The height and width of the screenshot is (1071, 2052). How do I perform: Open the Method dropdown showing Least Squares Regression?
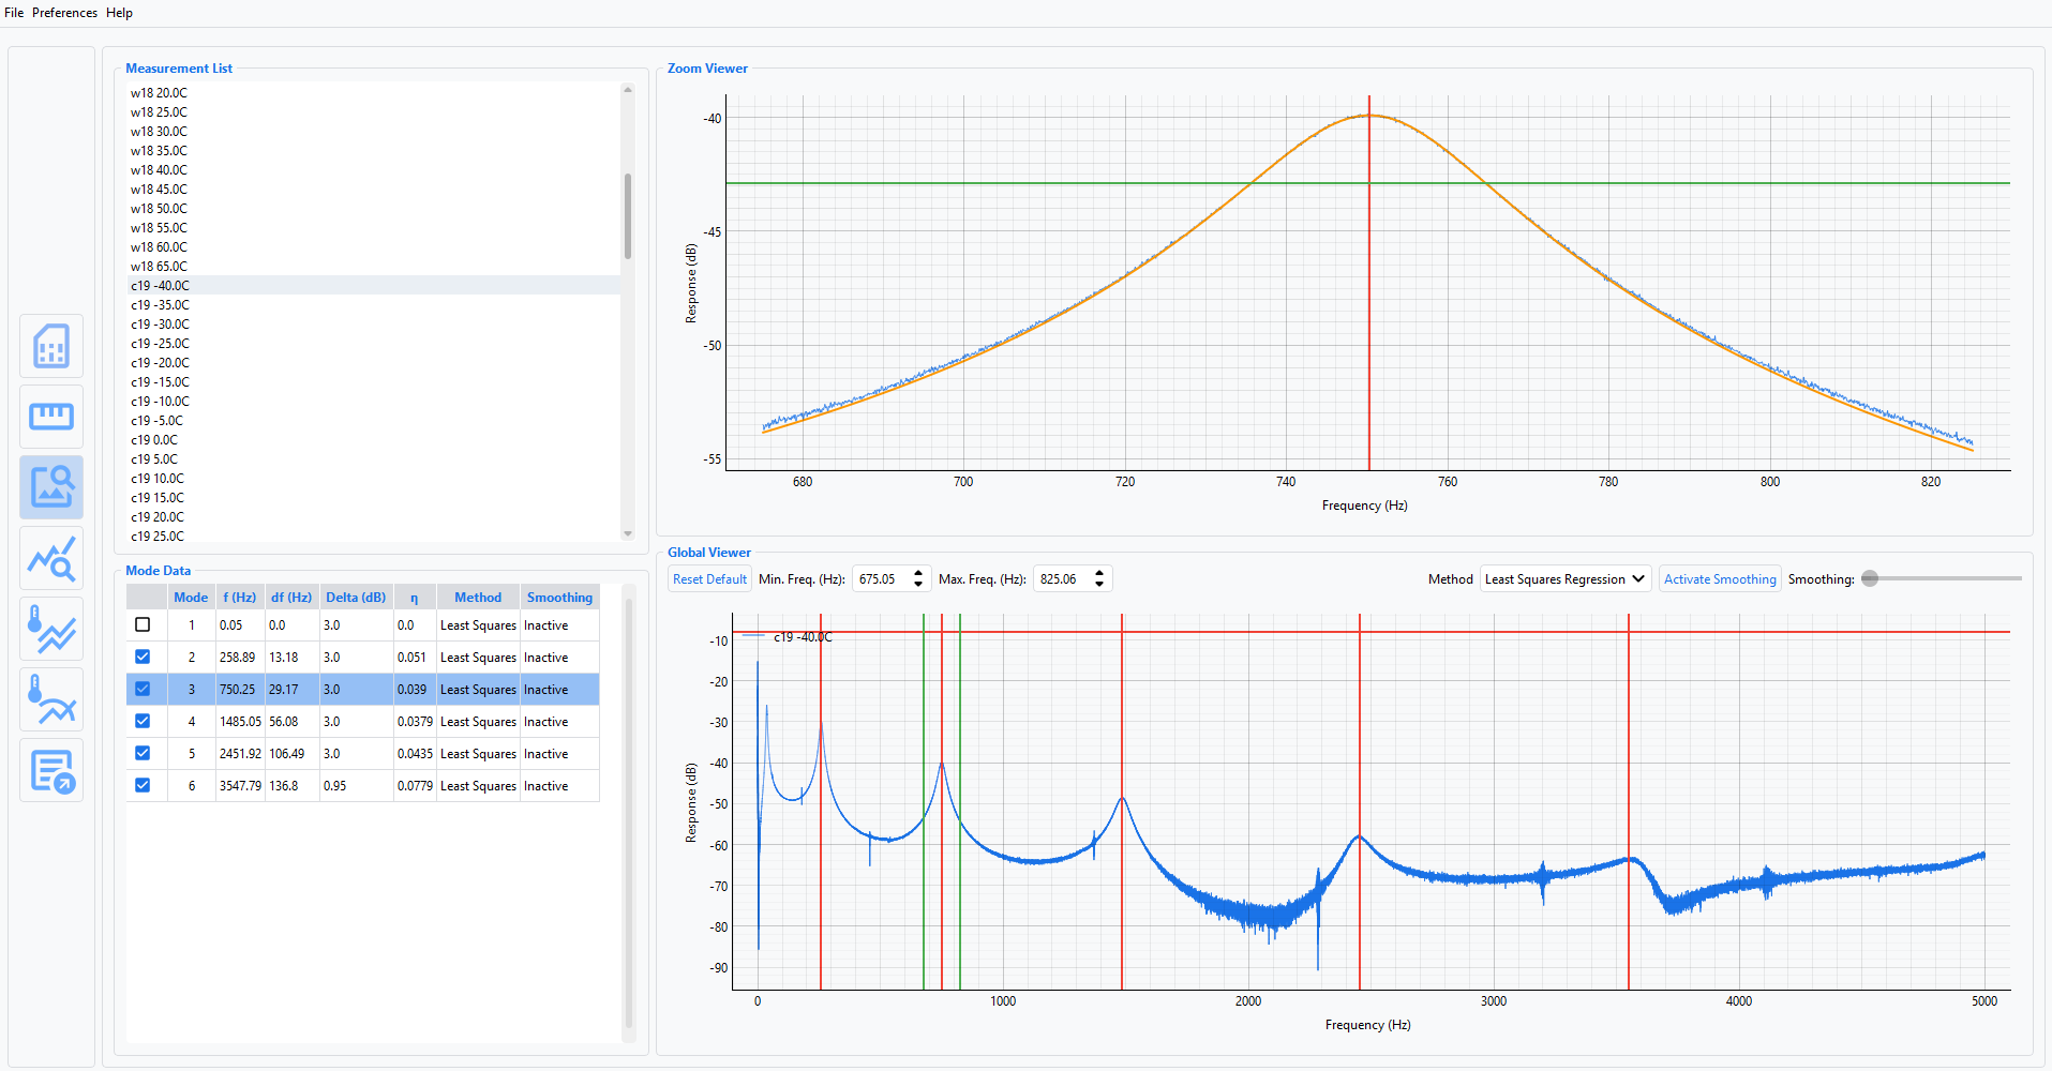point(1565,579)
